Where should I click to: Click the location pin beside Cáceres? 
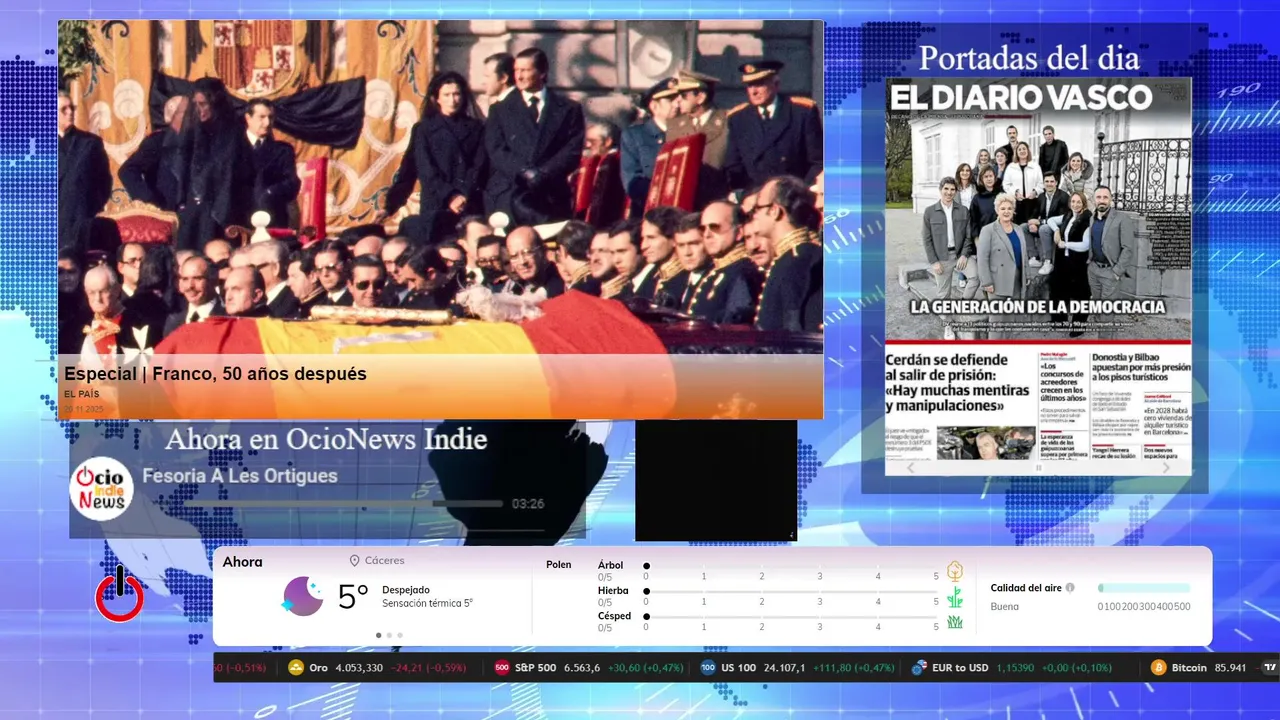pos(355,561)
